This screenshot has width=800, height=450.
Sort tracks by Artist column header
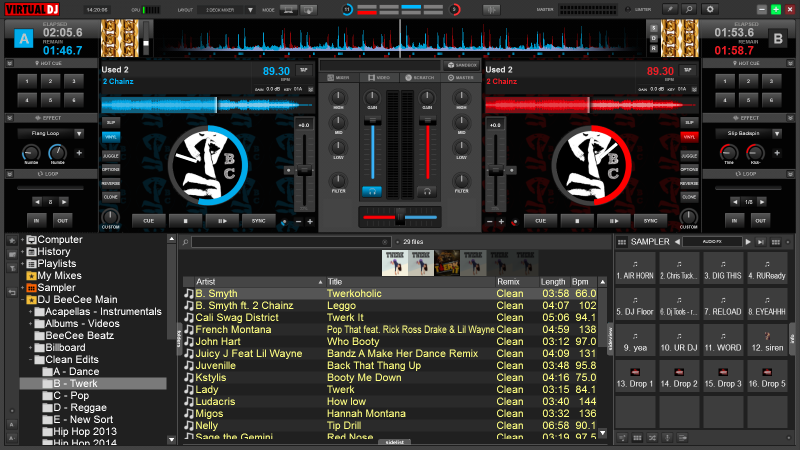click(x=259, y=282)
